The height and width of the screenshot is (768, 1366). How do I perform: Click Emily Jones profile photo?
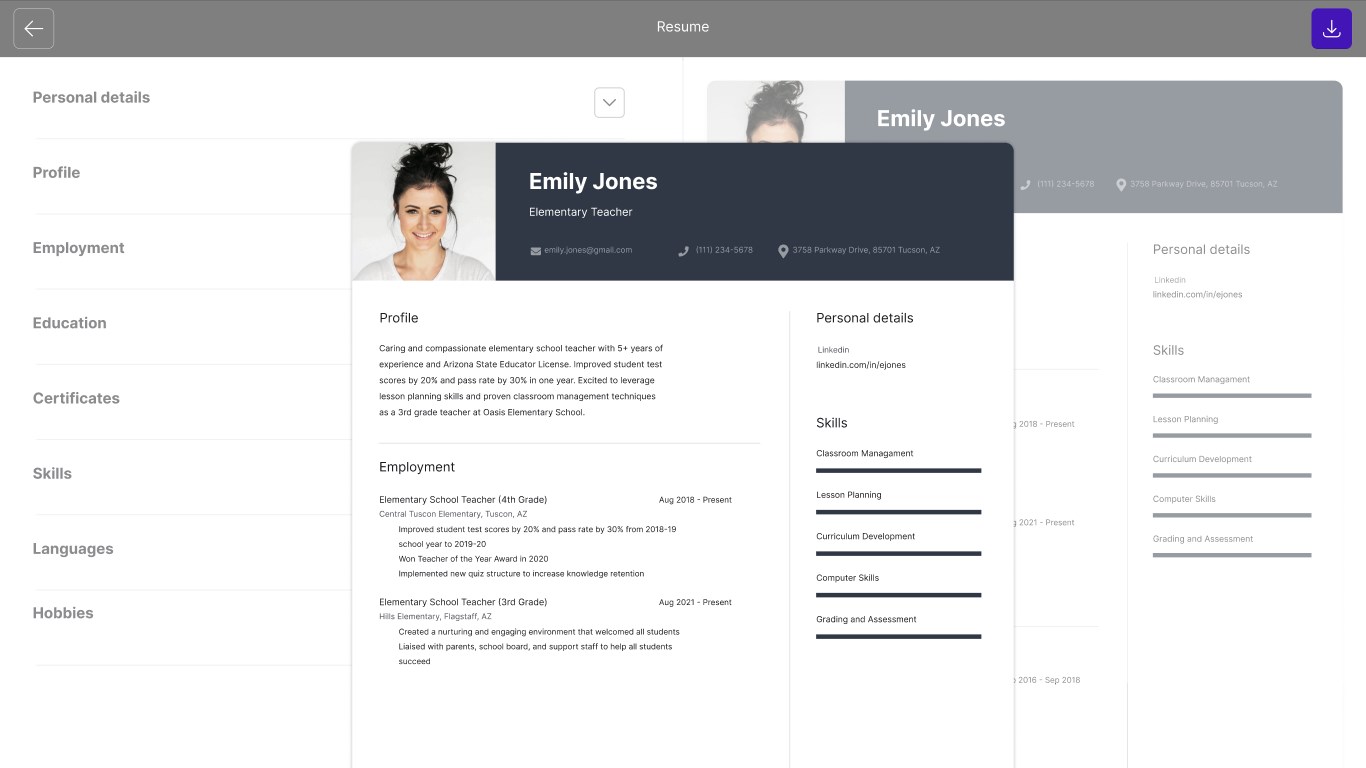point(423,211)
